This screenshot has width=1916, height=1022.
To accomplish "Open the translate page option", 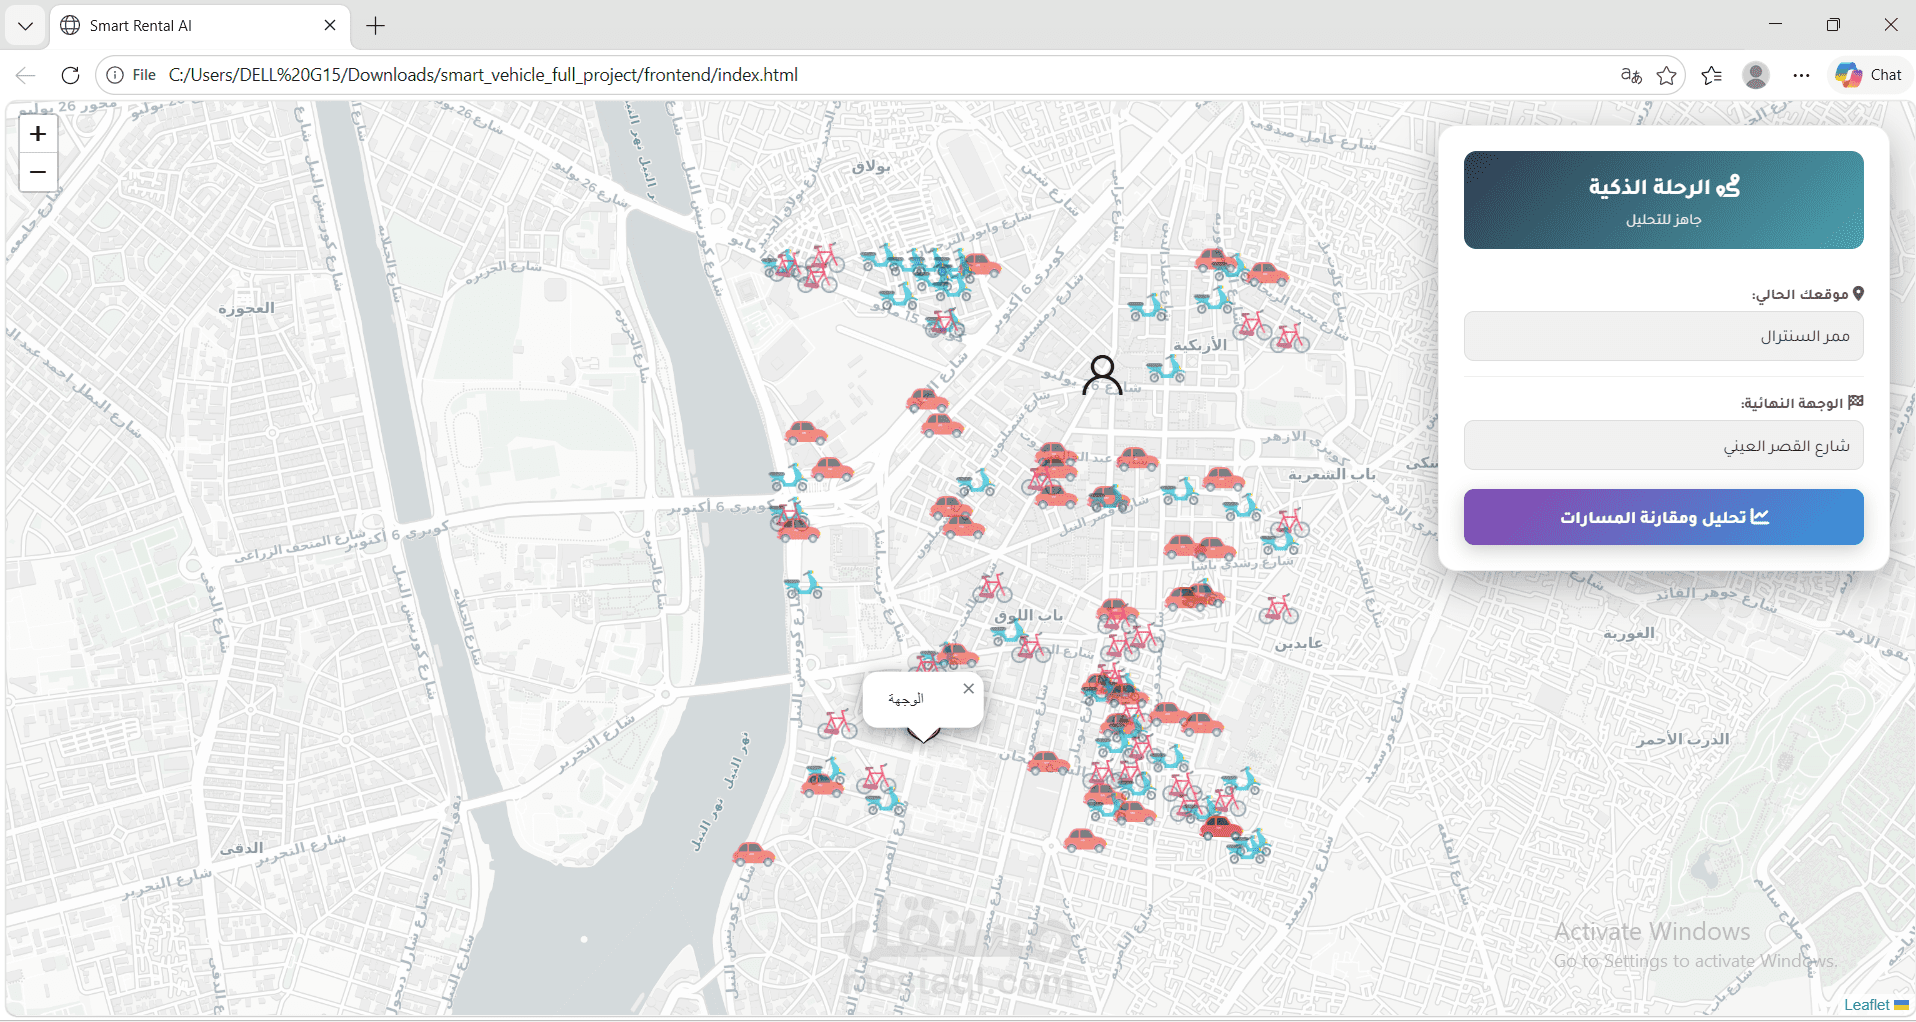I will pyautogui.click(x=1631, y=75).
